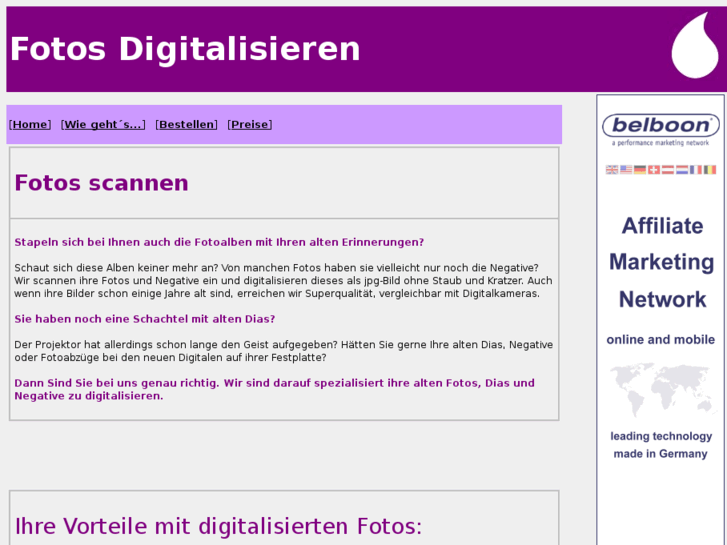727x545 pixels.
Task: Go to the Bestellen page link
Action: tap(186, 124)
